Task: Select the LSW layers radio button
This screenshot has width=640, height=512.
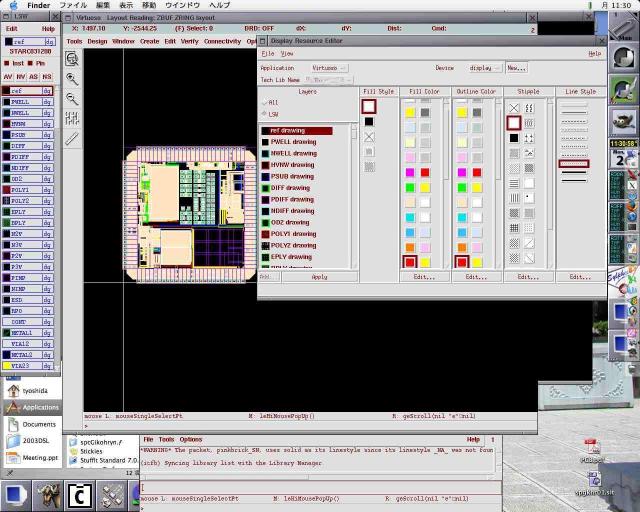Action: (264, 114)
